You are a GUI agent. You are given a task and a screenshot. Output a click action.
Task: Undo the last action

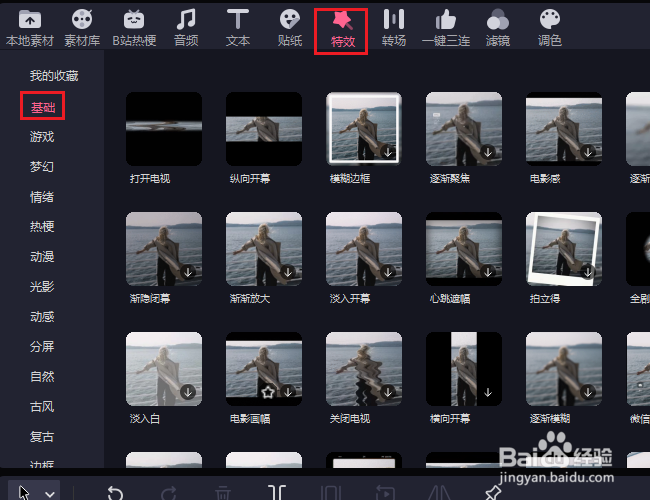[x=115, y=493]
